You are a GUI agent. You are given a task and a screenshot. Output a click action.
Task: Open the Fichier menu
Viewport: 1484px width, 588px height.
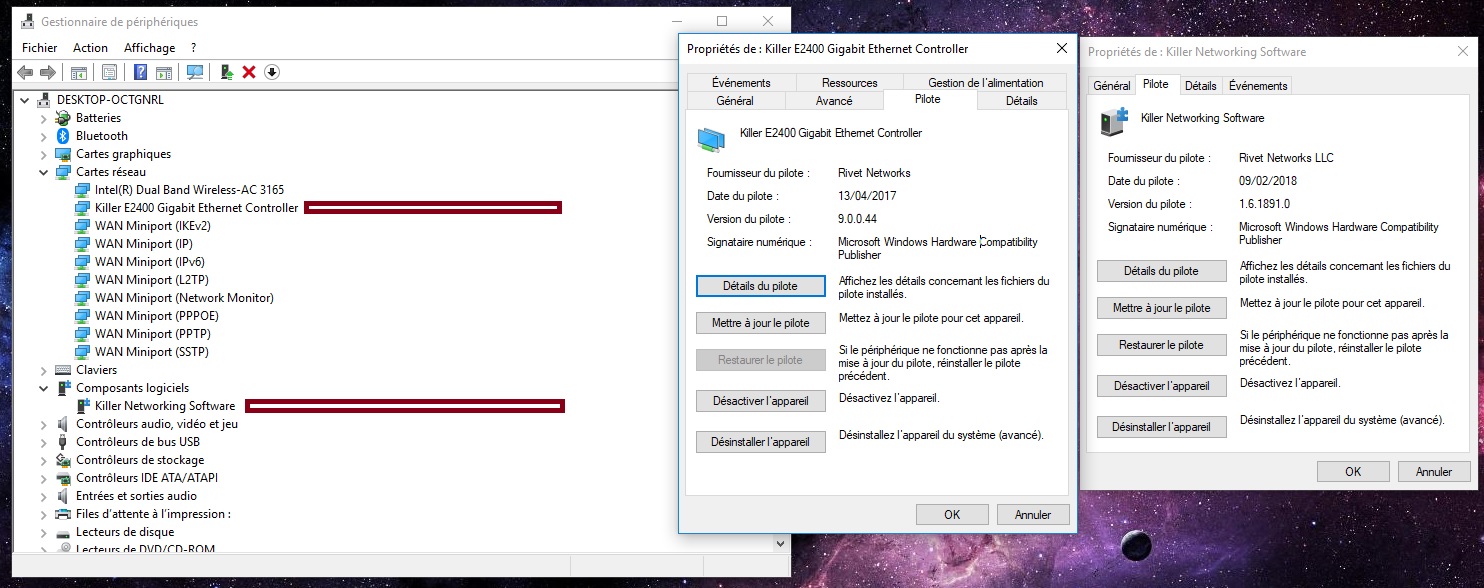[40, 48]
